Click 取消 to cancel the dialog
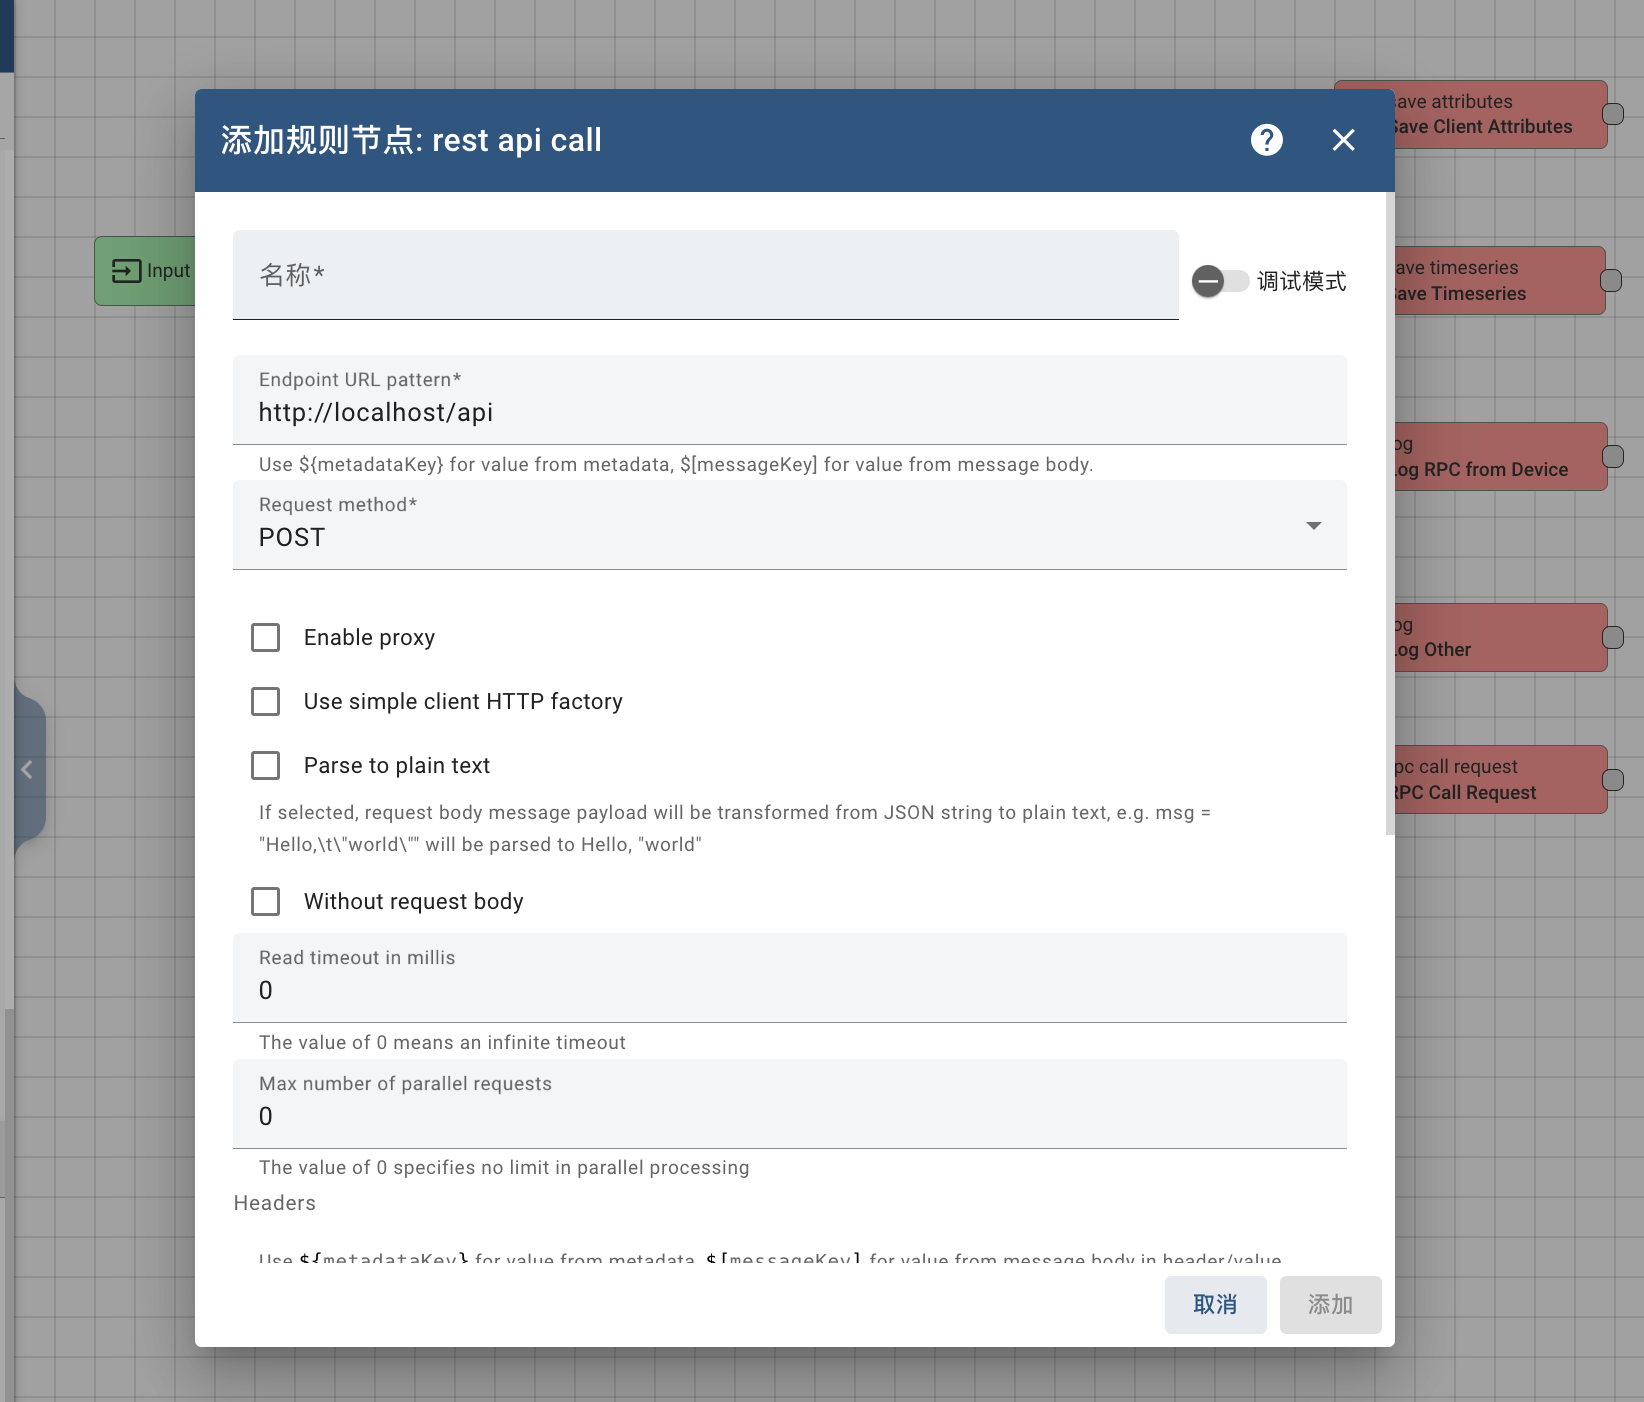The image size is (1644, 1402). pyautogui.click(x=1215, y=1305)
